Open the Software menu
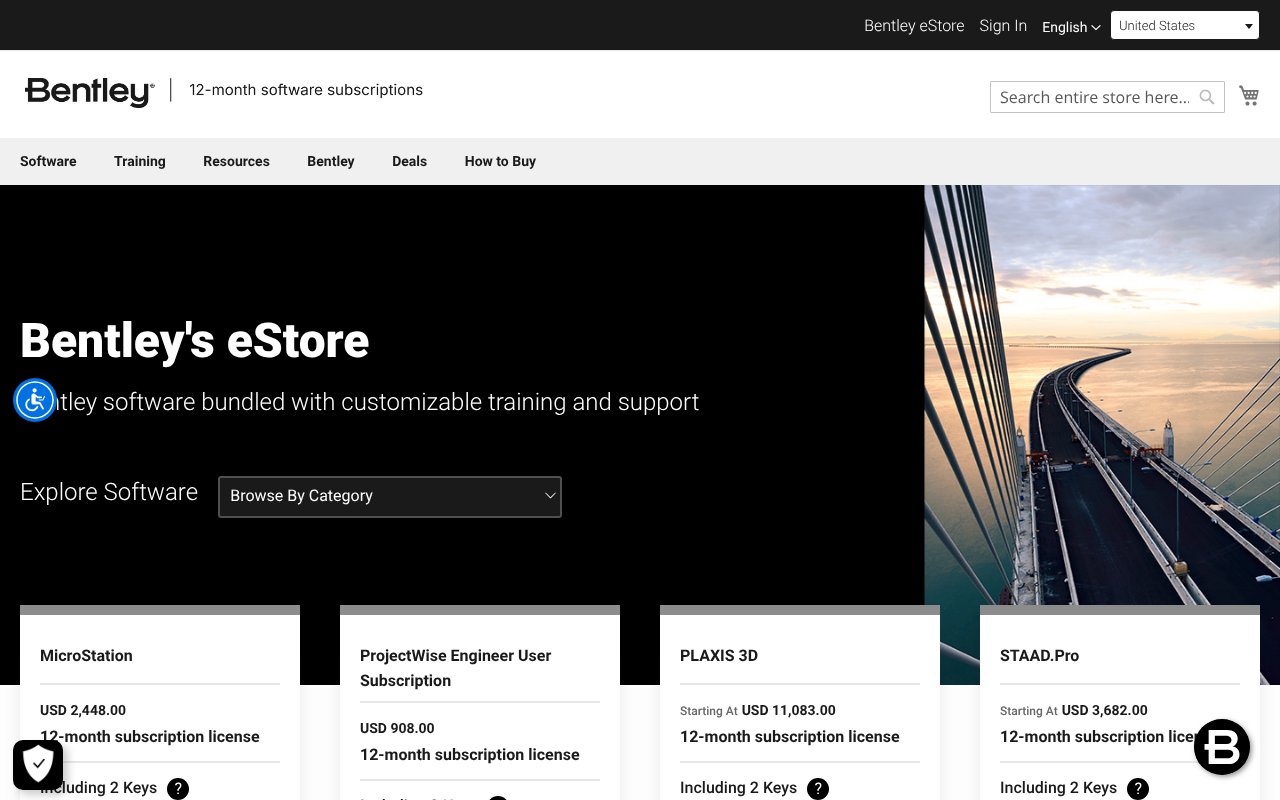Screen dimensions: 1280x800 coord(48,161)
